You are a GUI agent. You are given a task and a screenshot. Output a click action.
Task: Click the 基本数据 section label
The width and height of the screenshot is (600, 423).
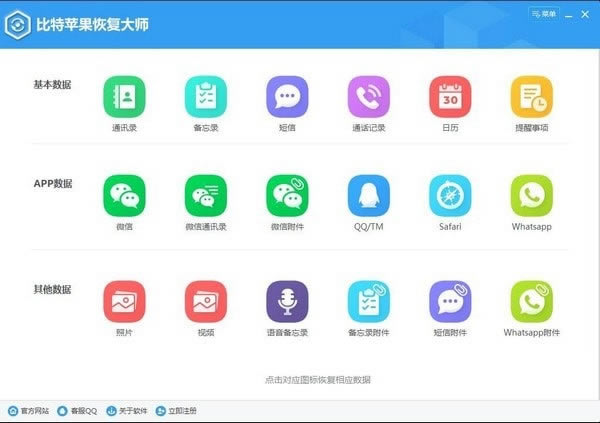click(x=52, y=85)
